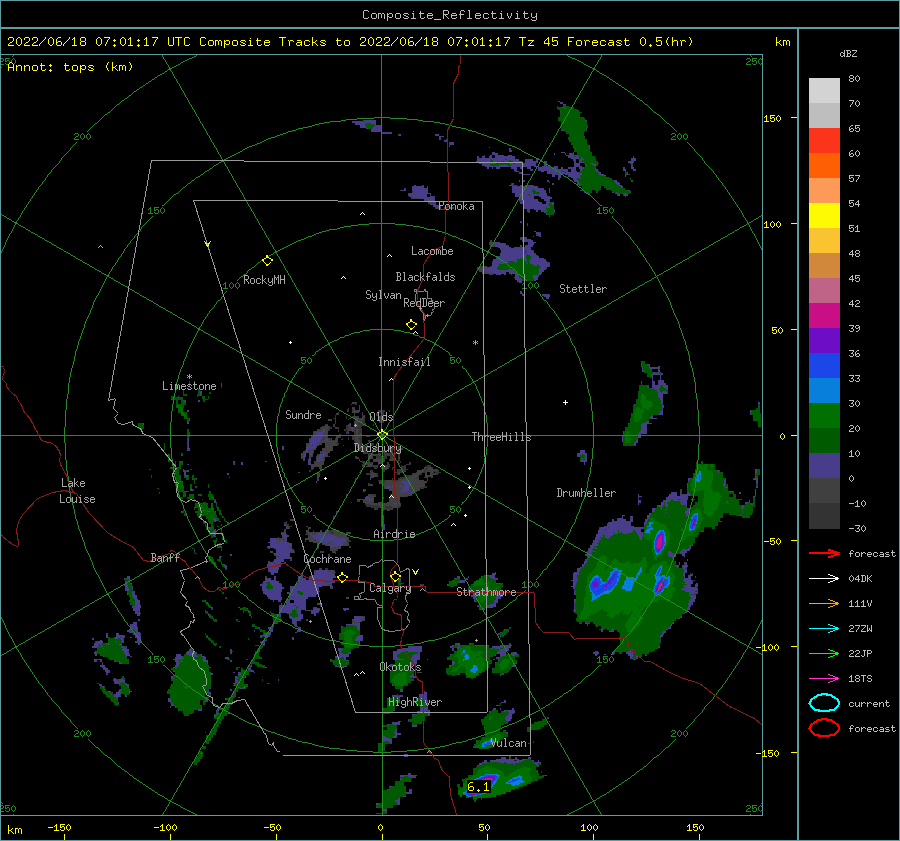Click the dark gray -10 dBZ swatch
The height and width of the screenshot is (841, 900).
[x=824, y=515]
